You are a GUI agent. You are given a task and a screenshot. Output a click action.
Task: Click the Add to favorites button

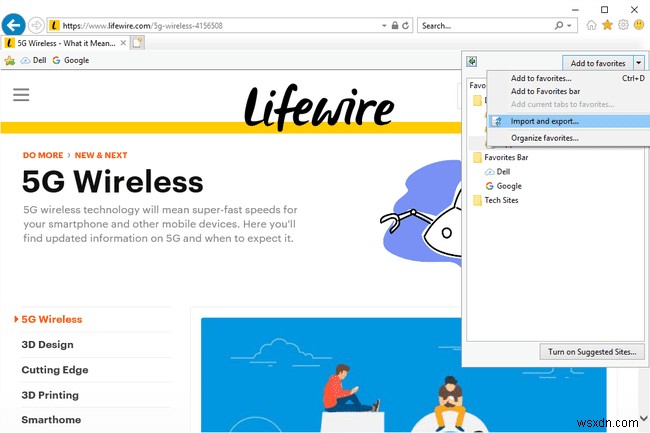pyautogui.click(x=597, y=63)
